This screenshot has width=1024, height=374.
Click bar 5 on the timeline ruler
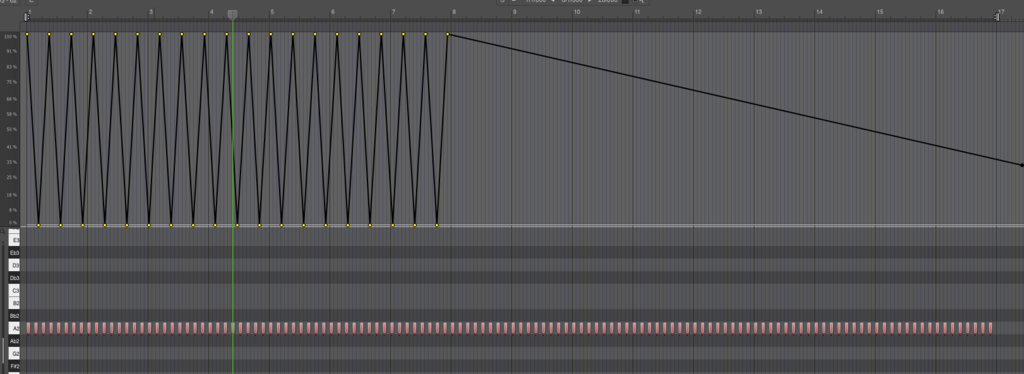point(272,12)
